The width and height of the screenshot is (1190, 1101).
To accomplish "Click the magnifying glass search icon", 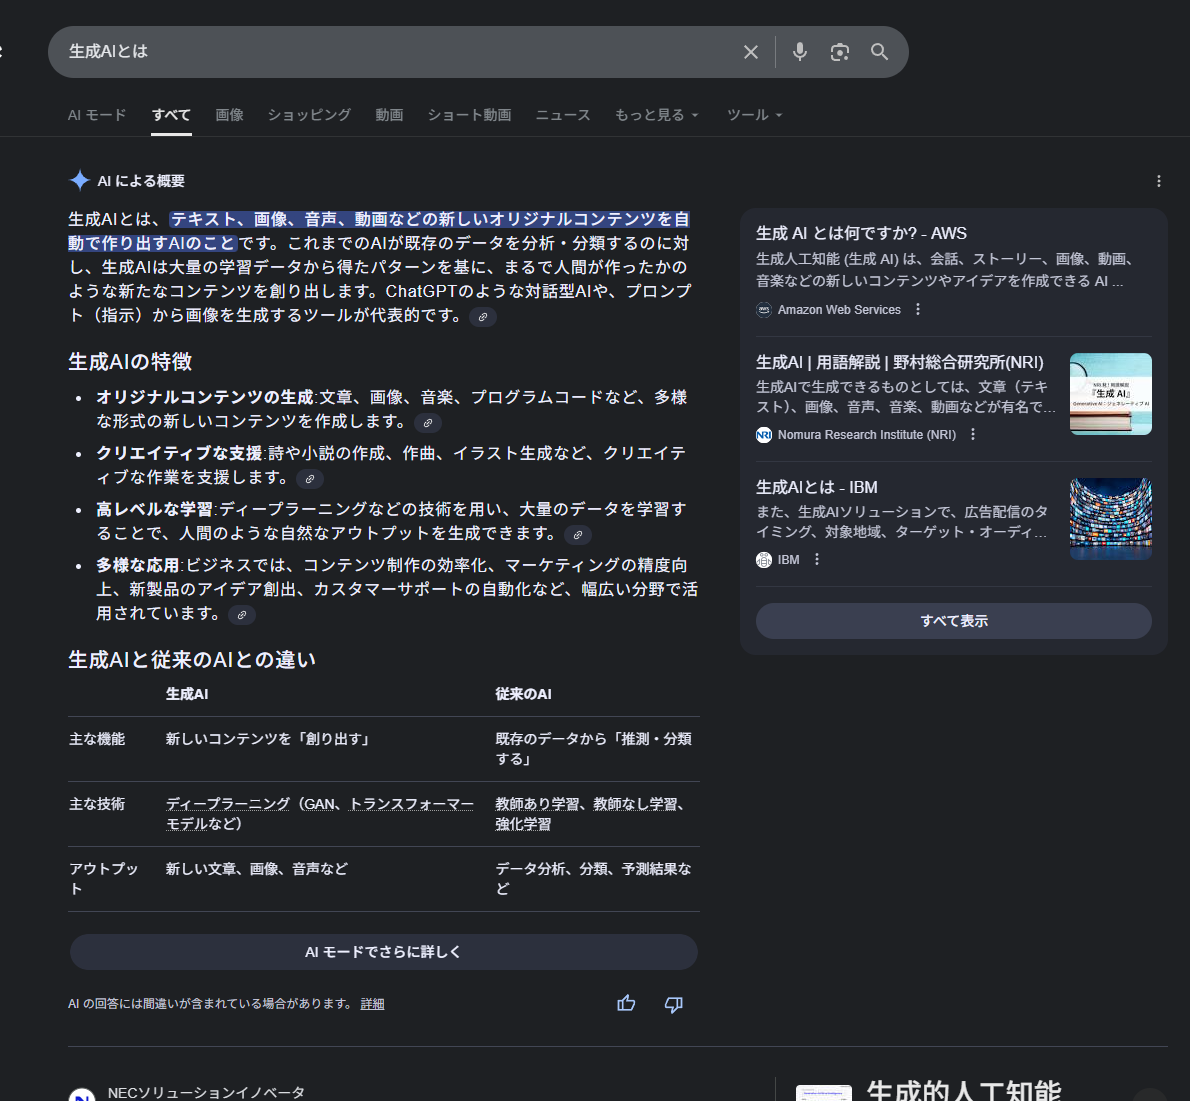I will [x=879, y=52].
